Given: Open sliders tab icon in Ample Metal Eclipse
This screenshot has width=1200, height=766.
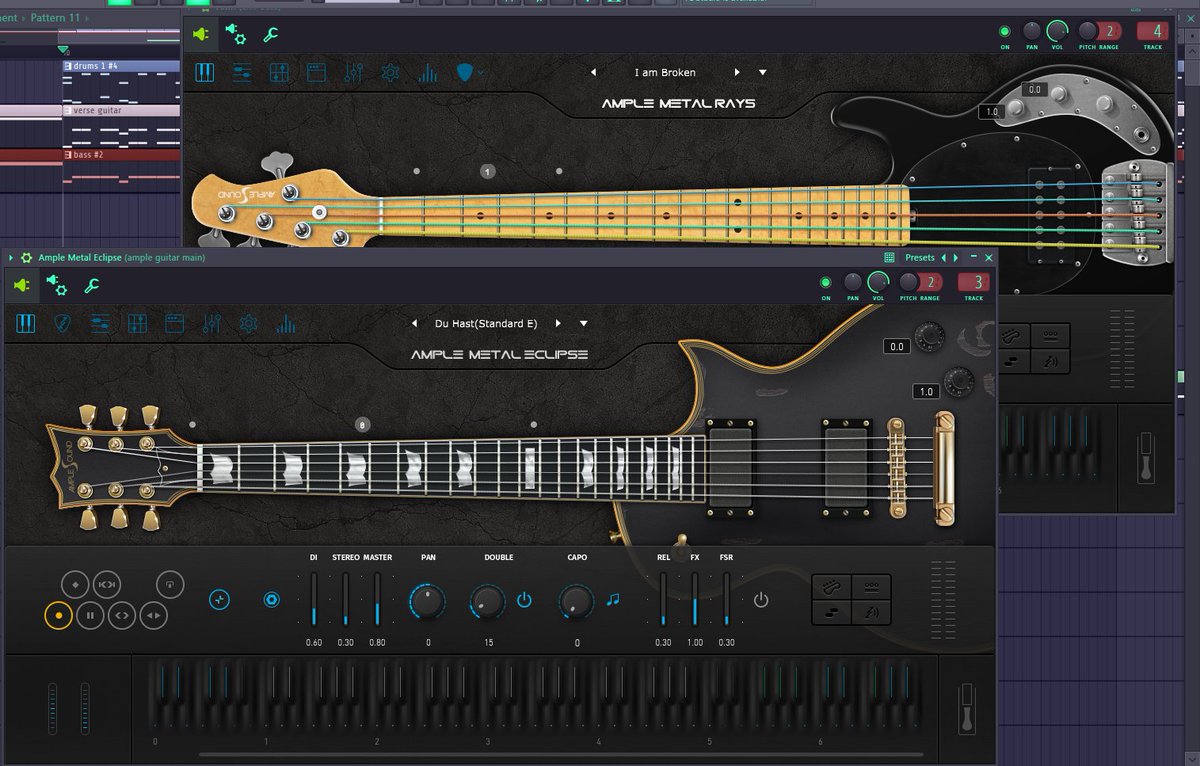Looking at the screenshot, I should click(x=100, y=323).
